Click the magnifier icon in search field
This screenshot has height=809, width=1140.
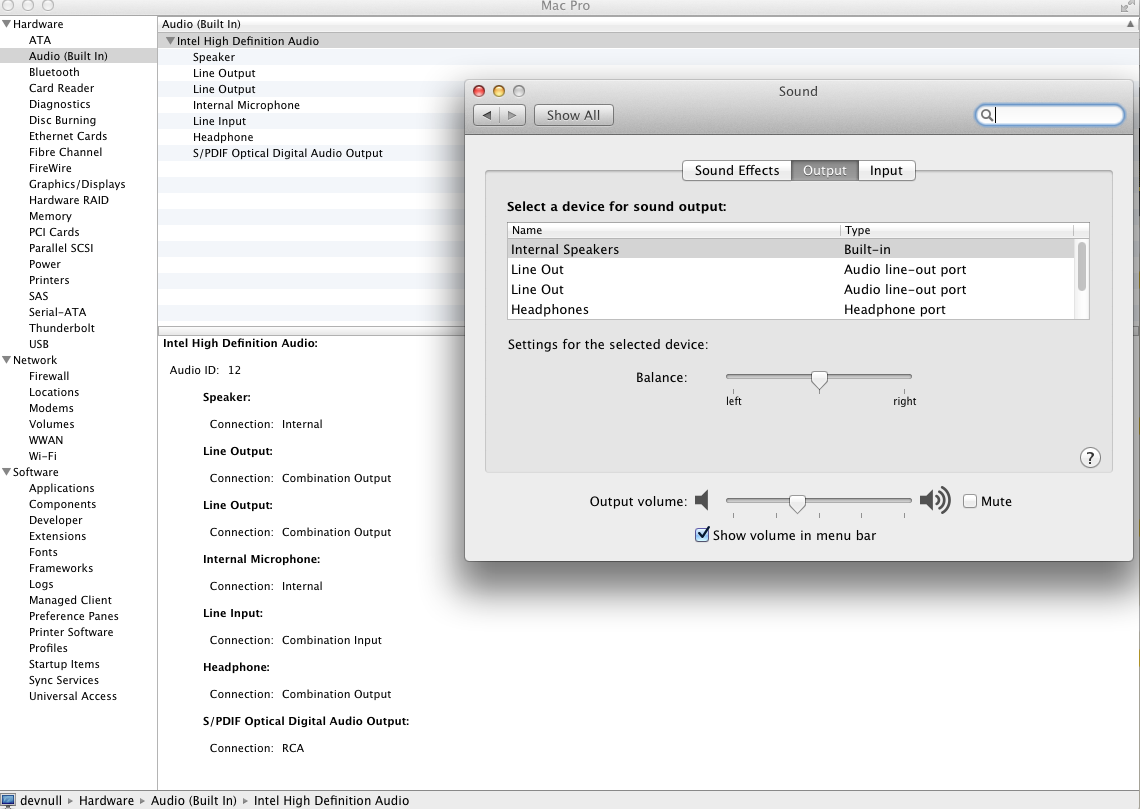[987, 115]
